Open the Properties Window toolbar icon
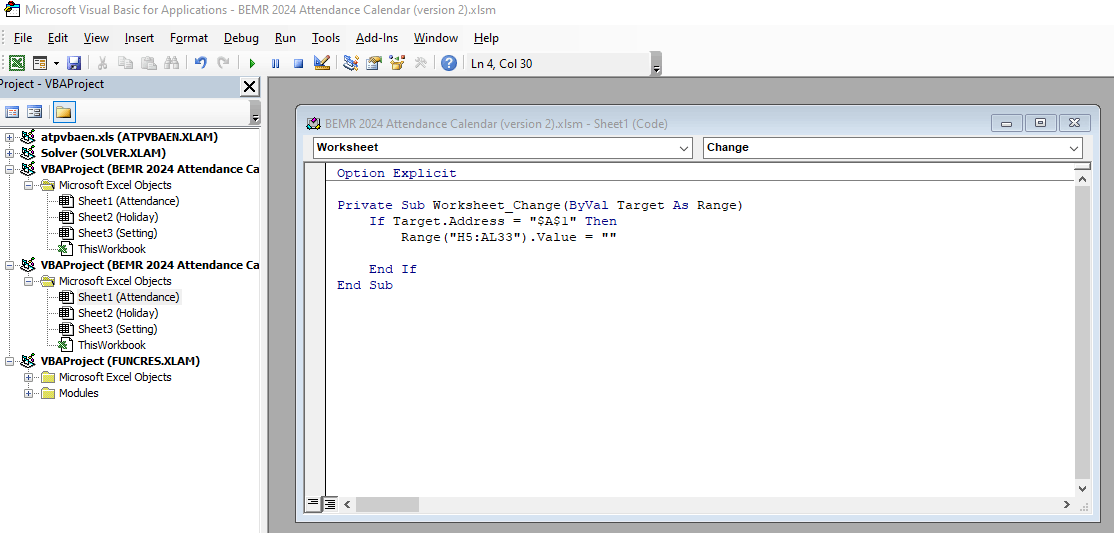 (x=374, y=63)
